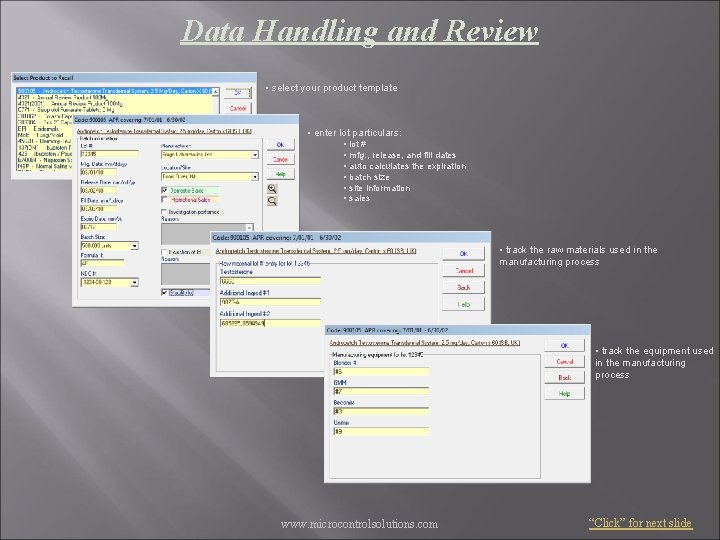
Task: Click the Additional Ingred #2 field
Action: click(x=270, y=323)
